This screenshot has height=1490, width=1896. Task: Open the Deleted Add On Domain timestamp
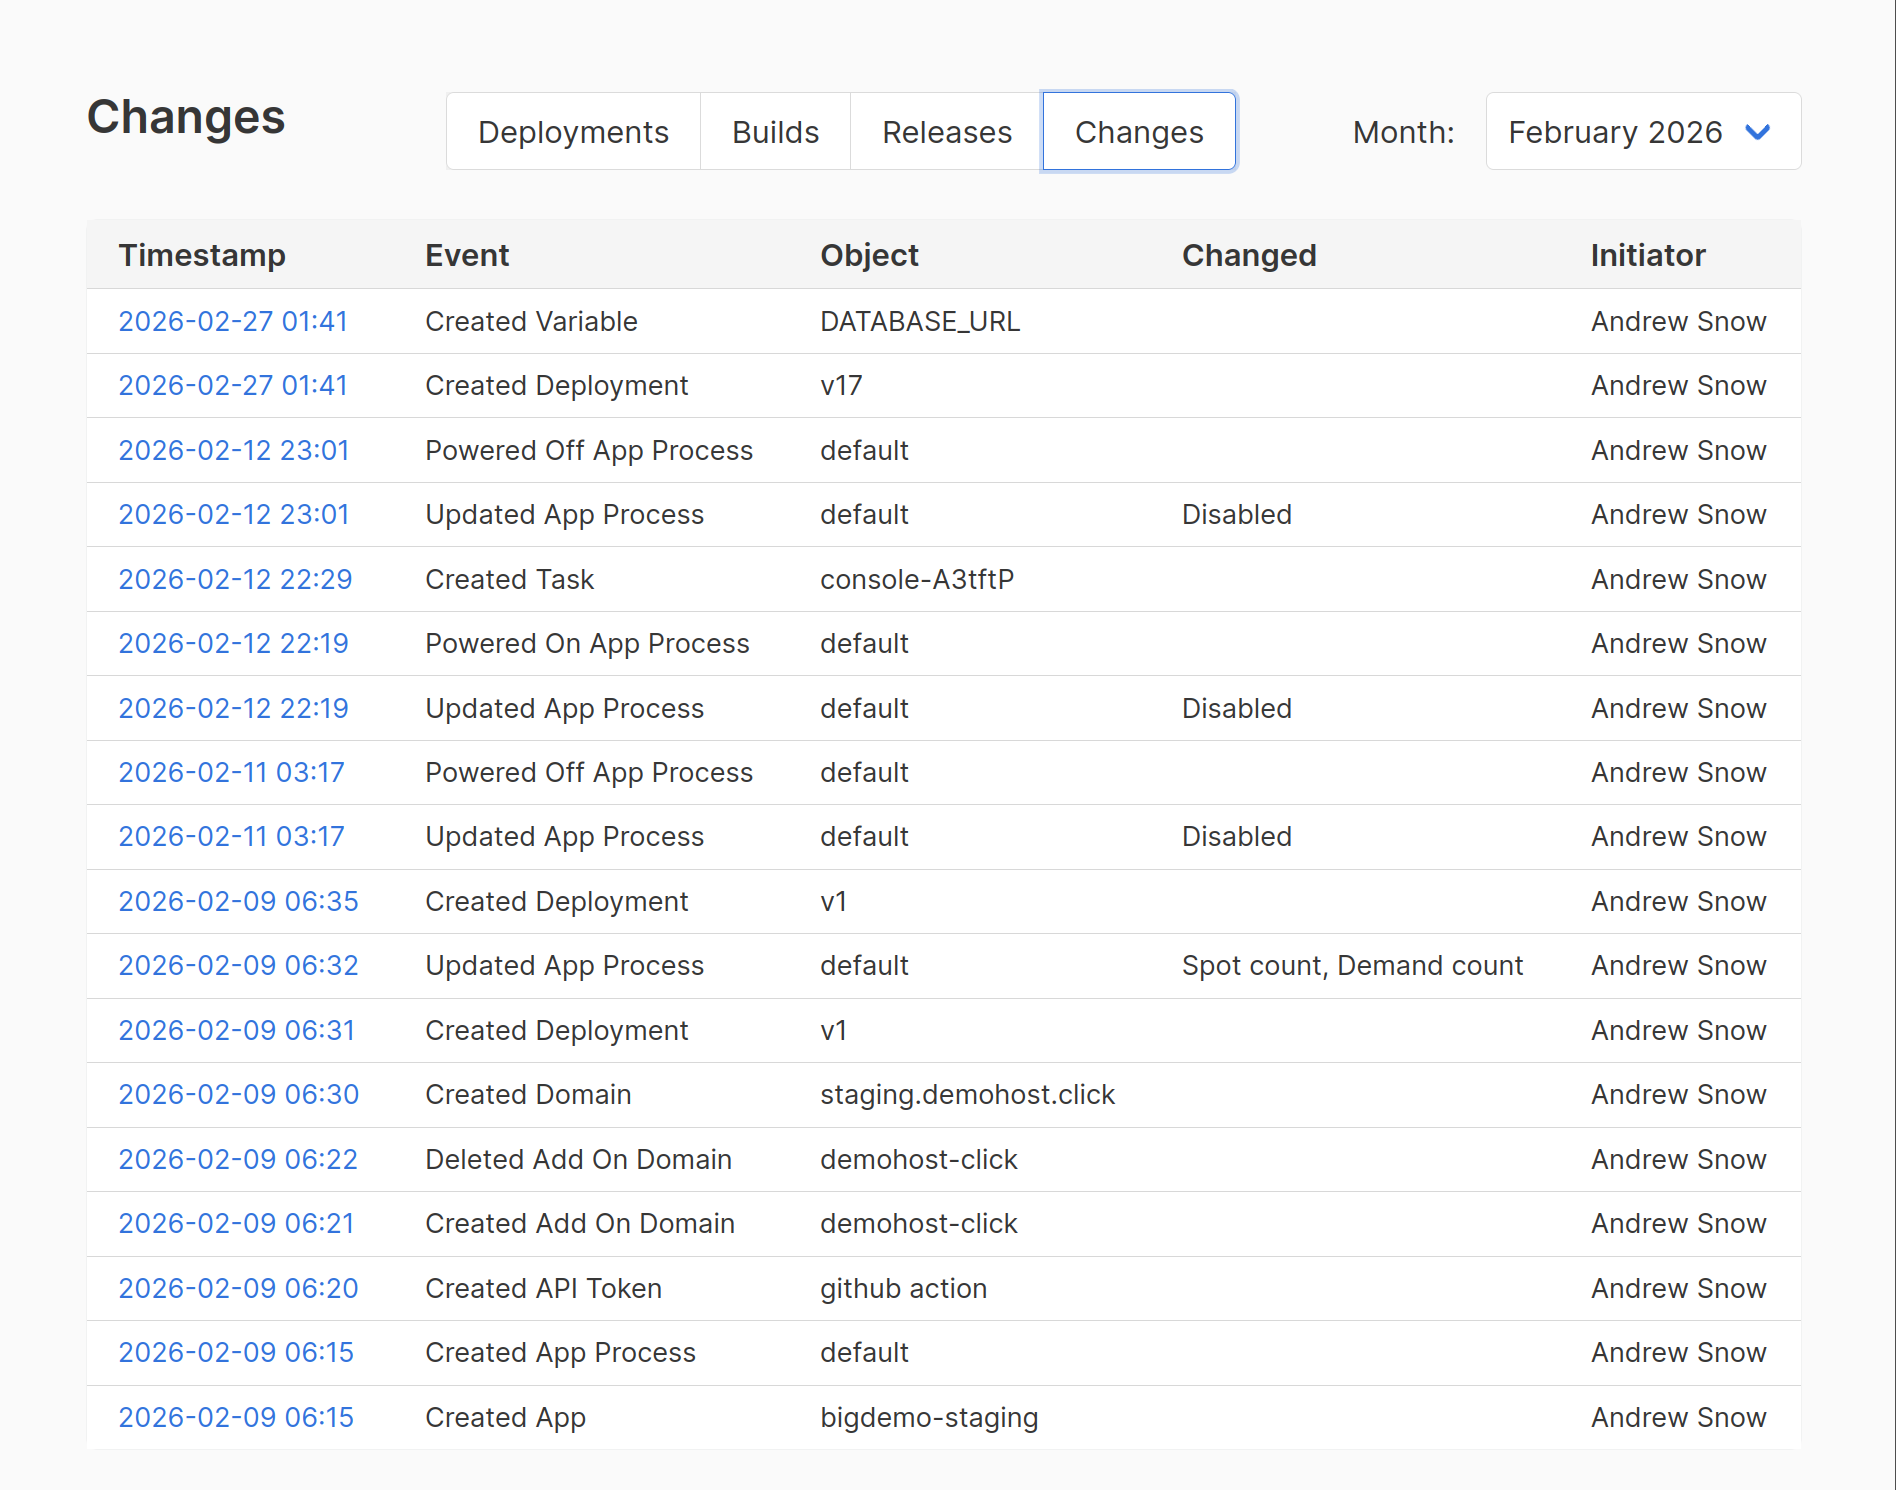click(x=238, y=1159)
